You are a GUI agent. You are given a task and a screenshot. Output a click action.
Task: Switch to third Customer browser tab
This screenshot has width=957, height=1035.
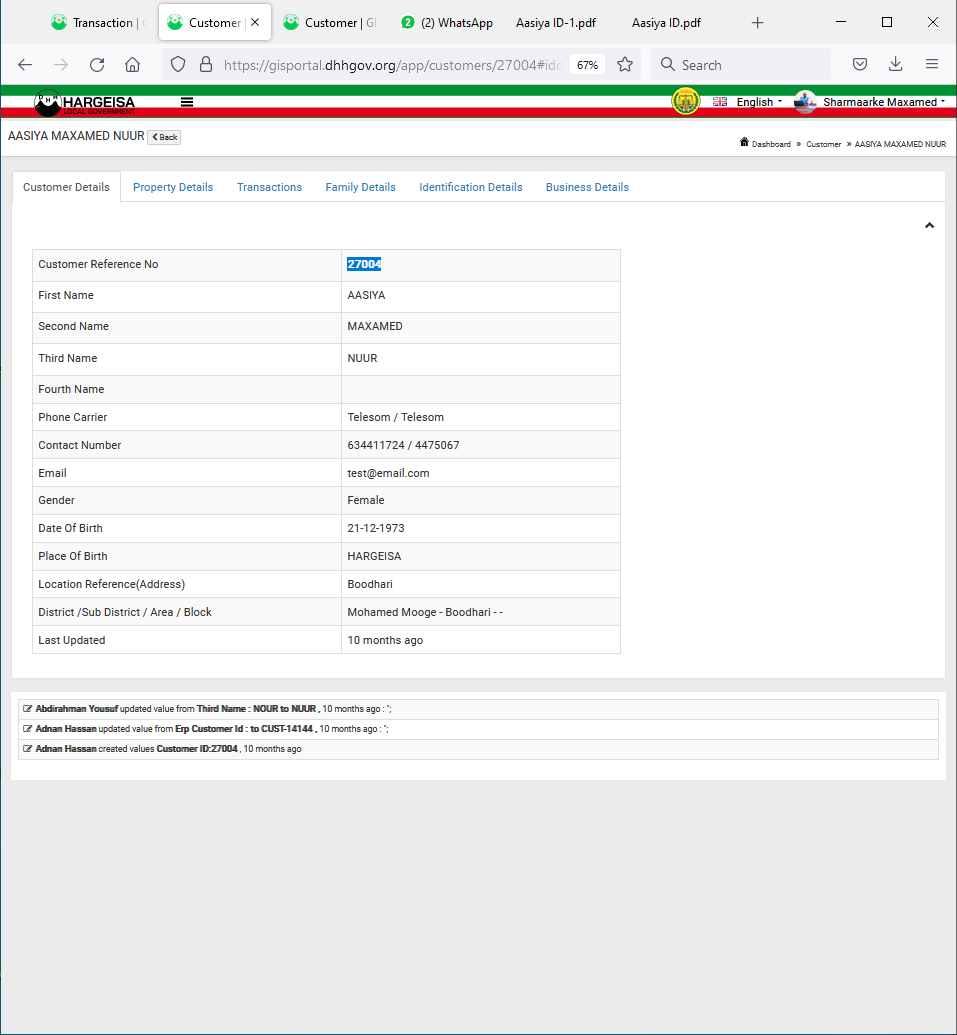(x=330, y=22)
